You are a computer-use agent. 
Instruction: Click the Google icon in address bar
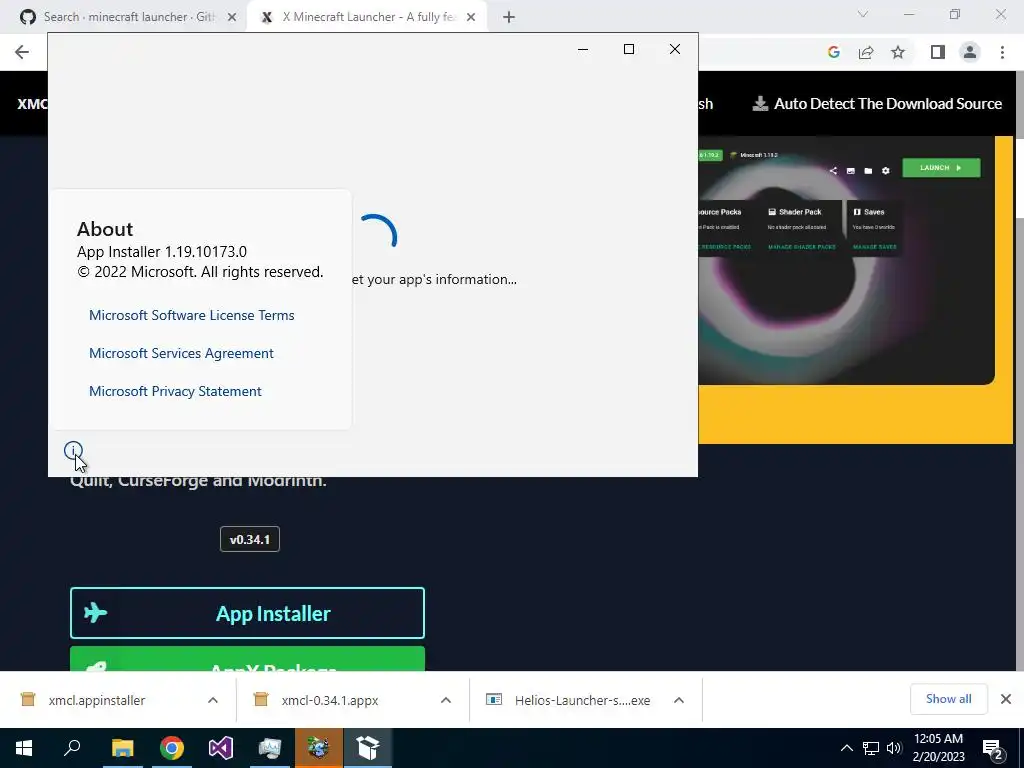[833, 52]
